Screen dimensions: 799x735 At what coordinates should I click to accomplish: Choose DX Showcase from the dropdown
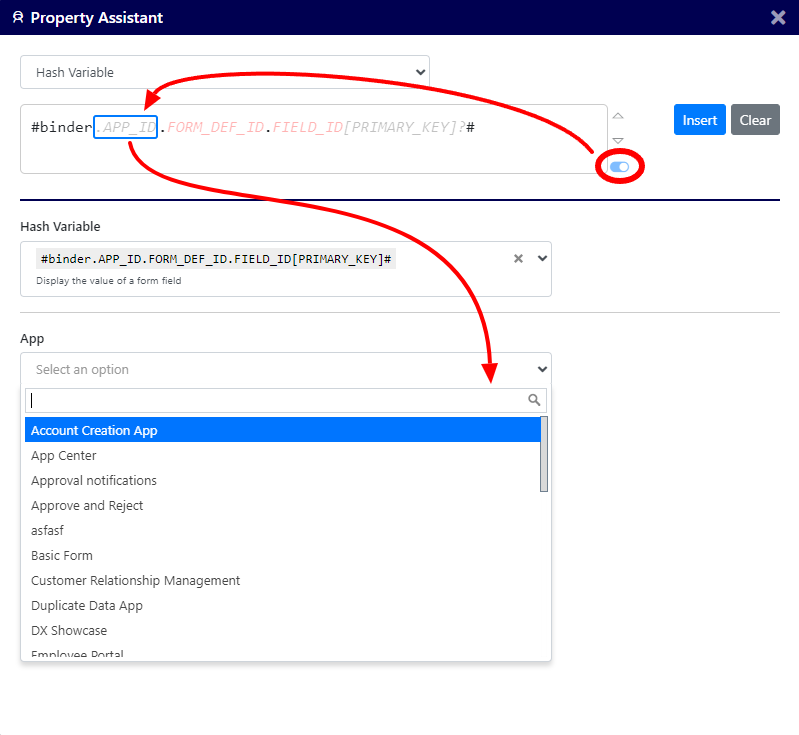click(x=69, y=630)
